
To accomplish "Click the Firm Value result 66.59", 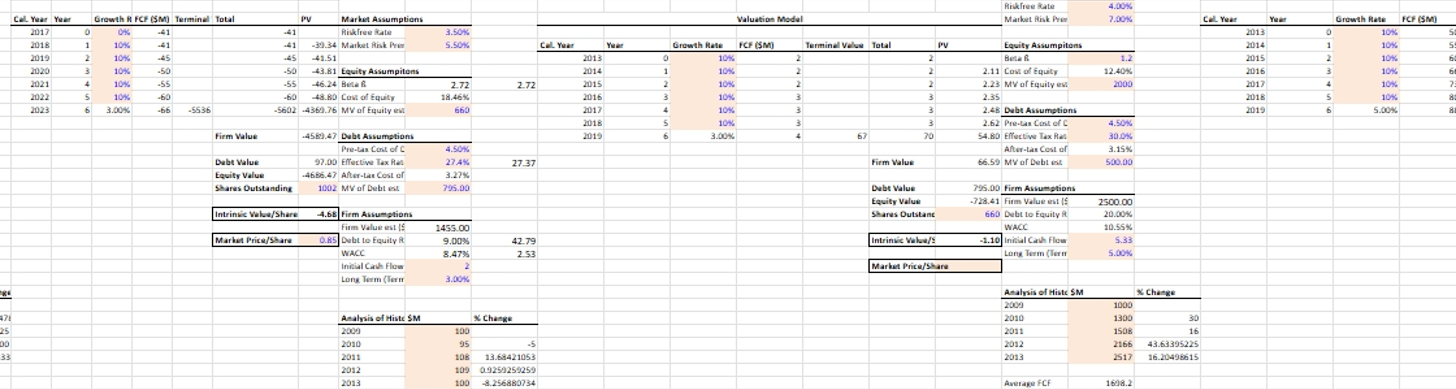I will [967, 162].
